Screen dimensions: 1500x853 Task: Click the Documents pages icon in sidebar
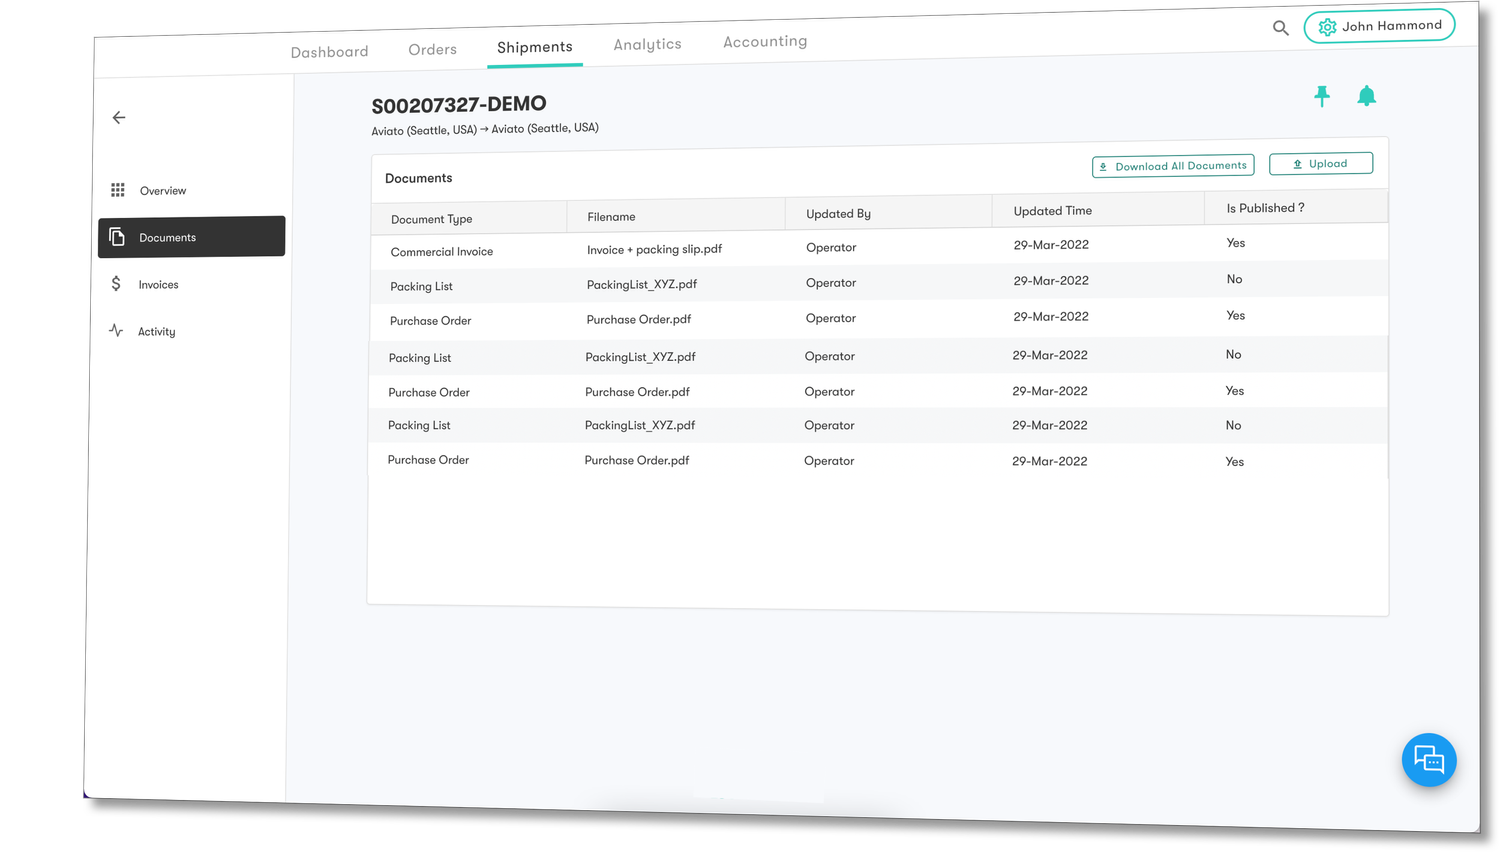tap(117, 236)
